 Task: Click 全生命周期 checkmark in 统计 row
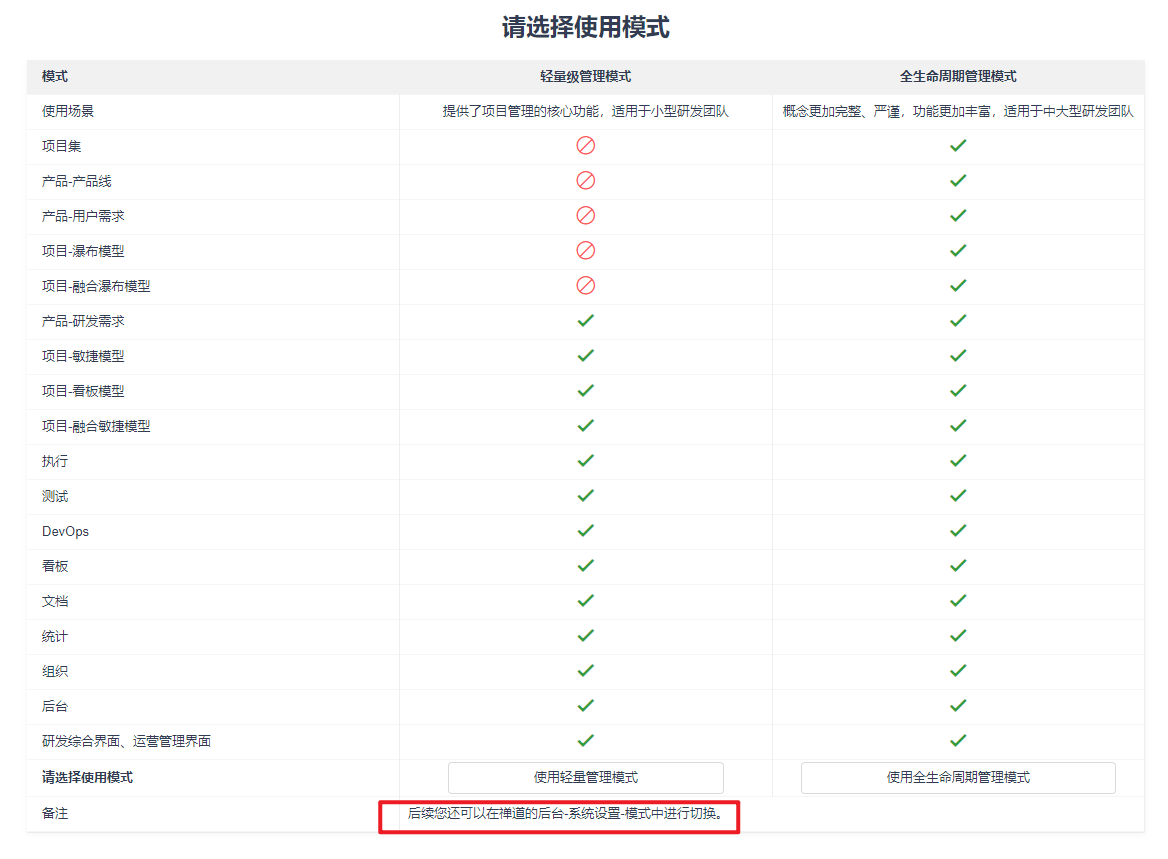958,635
